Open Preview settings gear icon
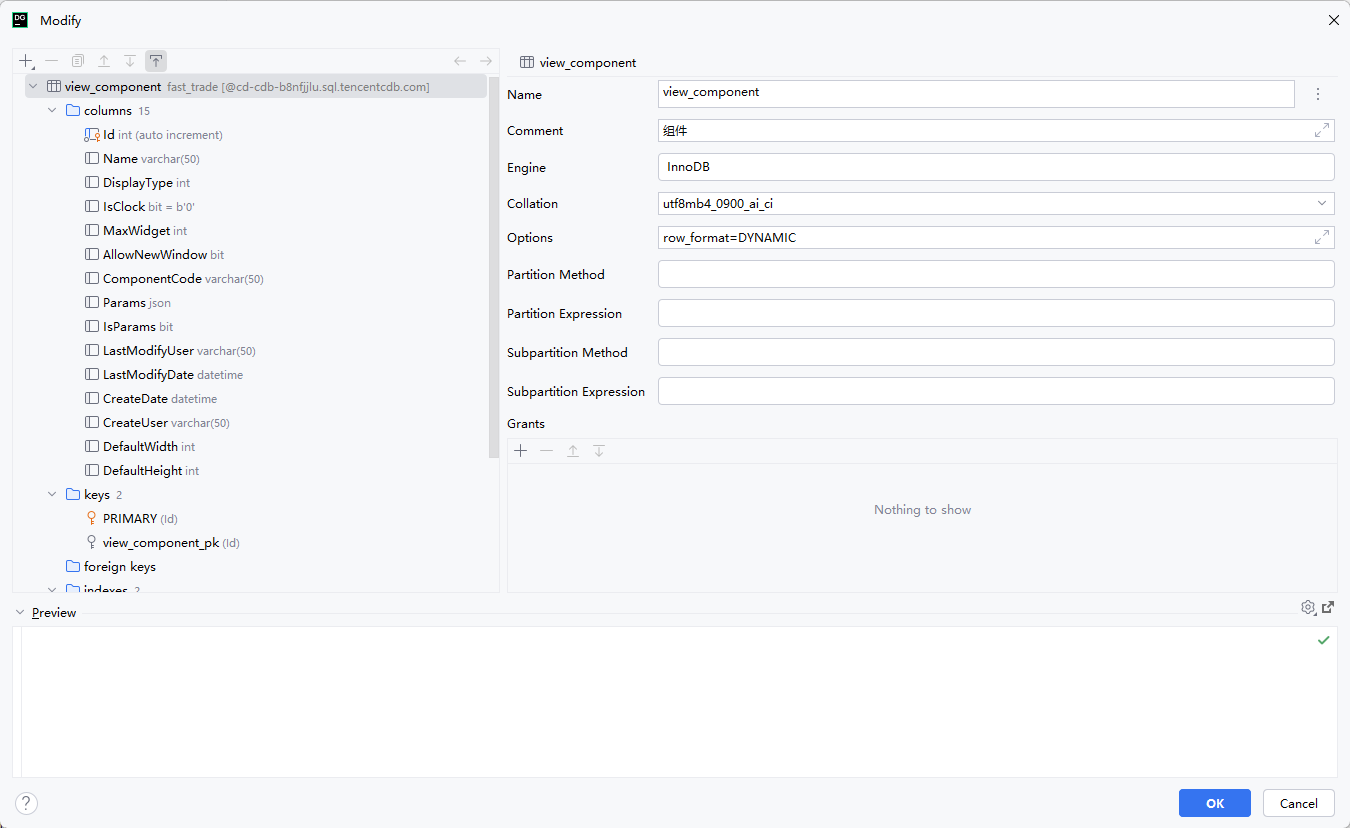The height and width of the screenshot is (828, 1350). point(1308,607)
